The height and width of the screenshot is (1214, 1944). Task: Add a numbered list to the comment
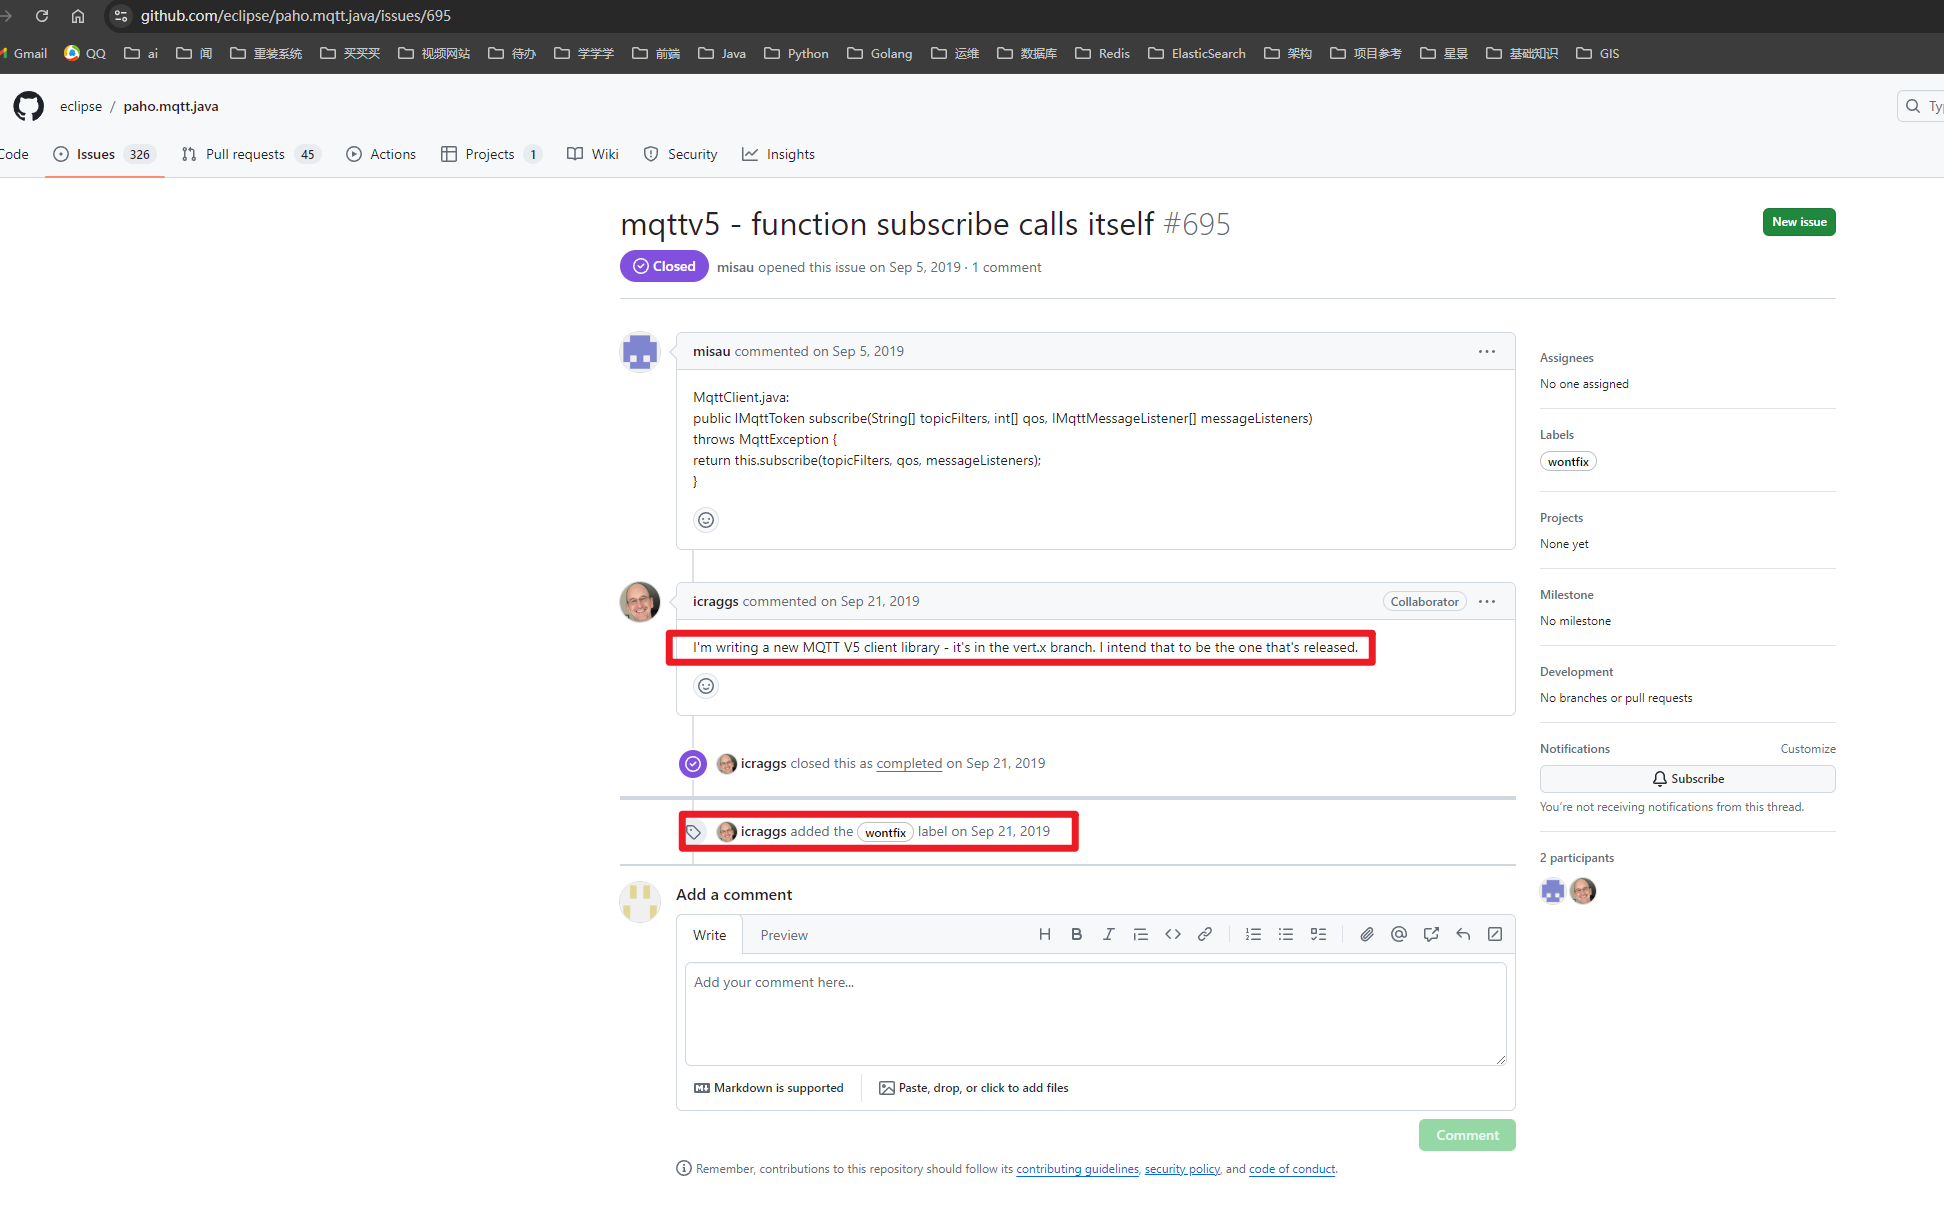tap(1253, 934)
